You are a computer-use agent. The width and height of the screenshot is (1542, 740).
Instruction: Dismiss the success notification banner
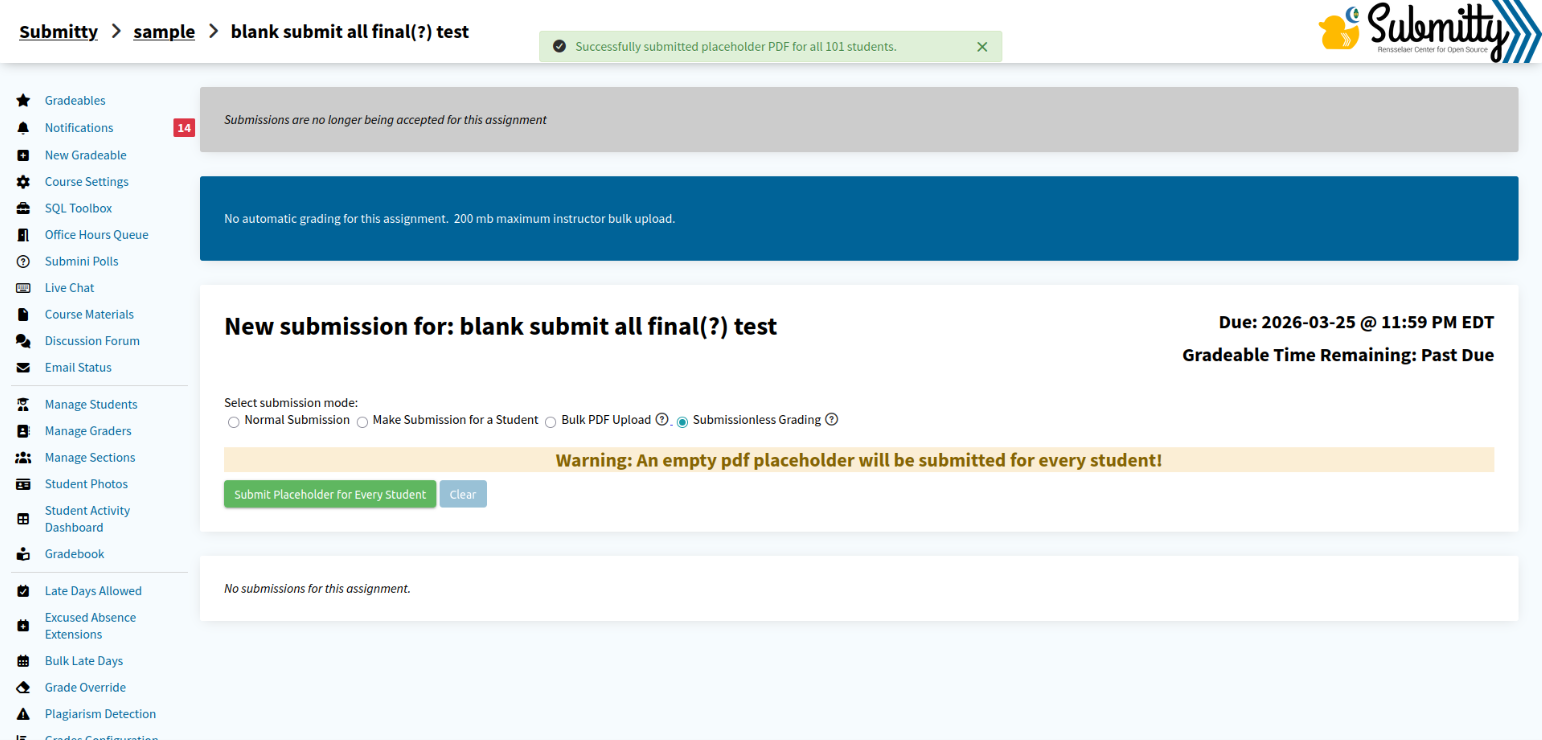pos(982,47)
